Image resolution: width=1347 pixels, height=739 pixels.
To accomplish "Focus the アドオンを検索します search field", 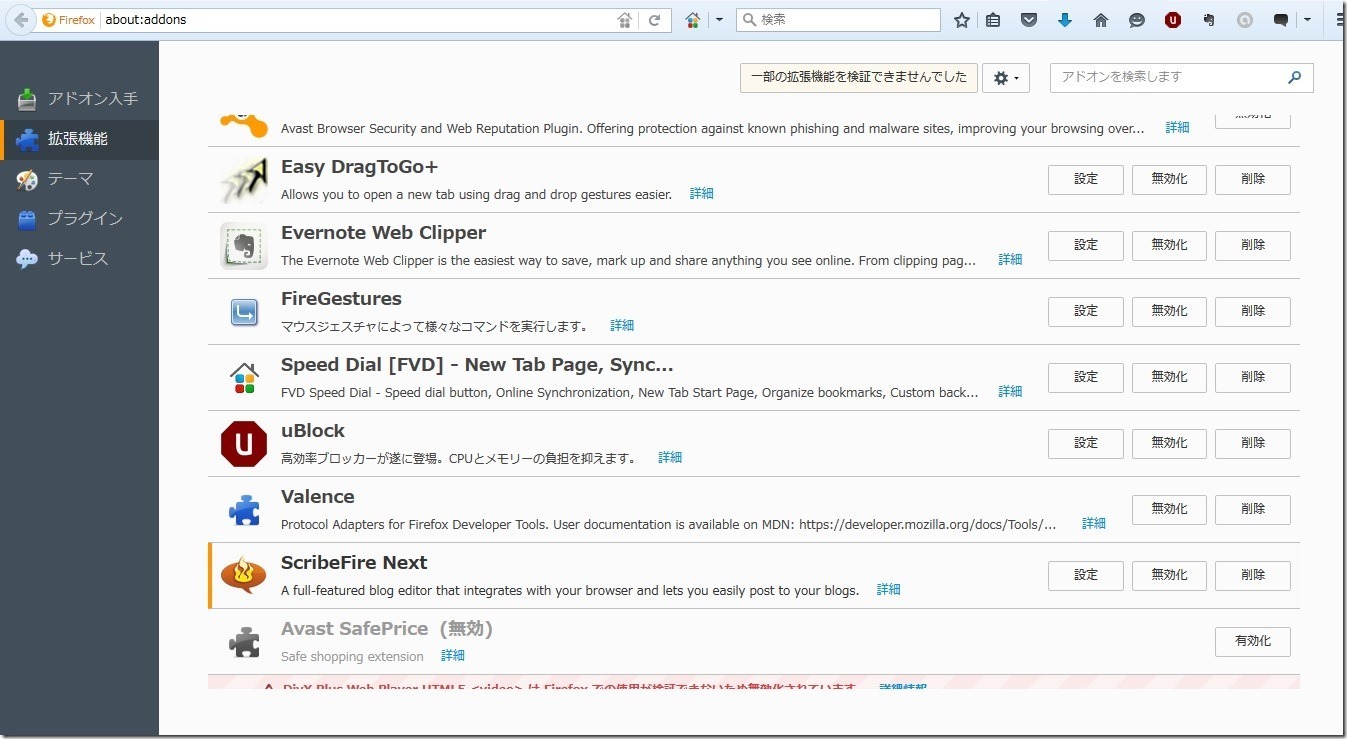I will [1182, 77].
